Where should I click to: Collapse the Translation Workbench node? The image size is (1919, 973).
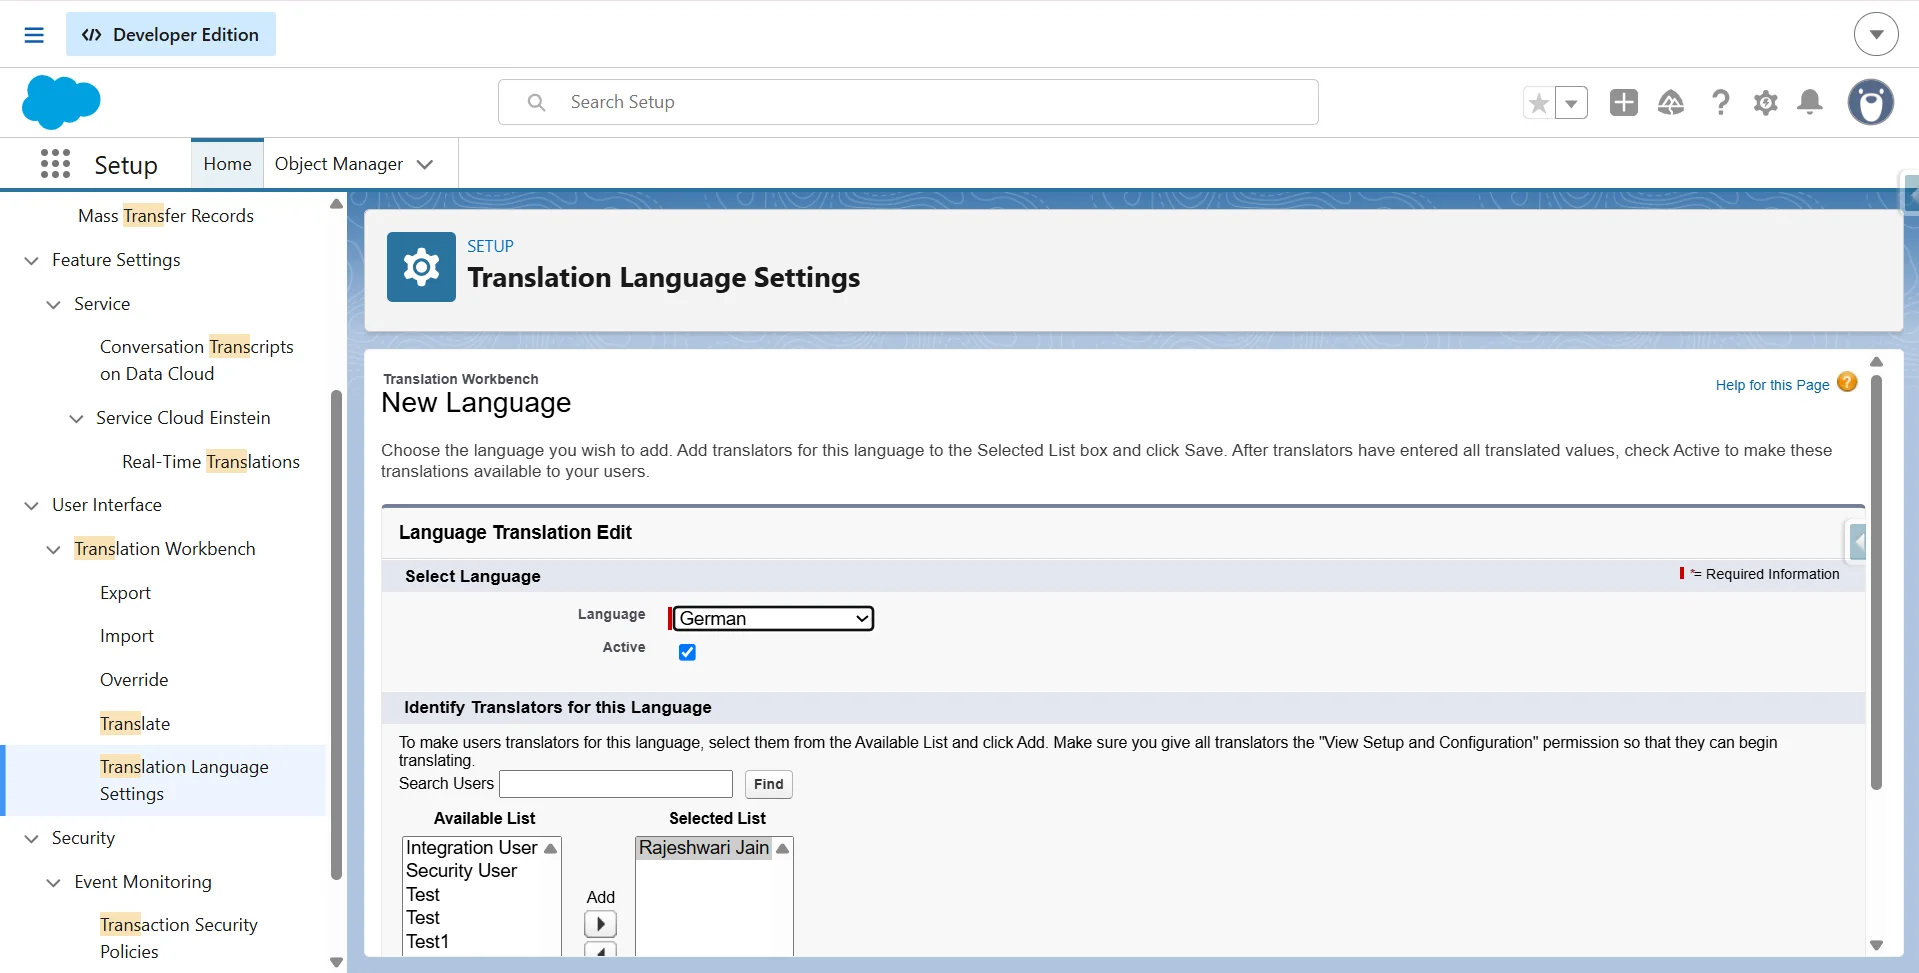tap(53, 549)
